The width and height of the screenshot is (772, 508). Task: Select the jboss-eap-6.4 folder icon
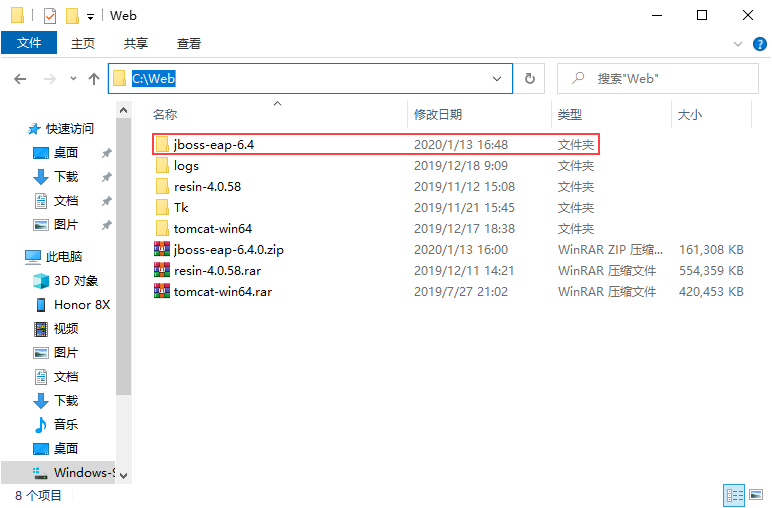(162, 144)
